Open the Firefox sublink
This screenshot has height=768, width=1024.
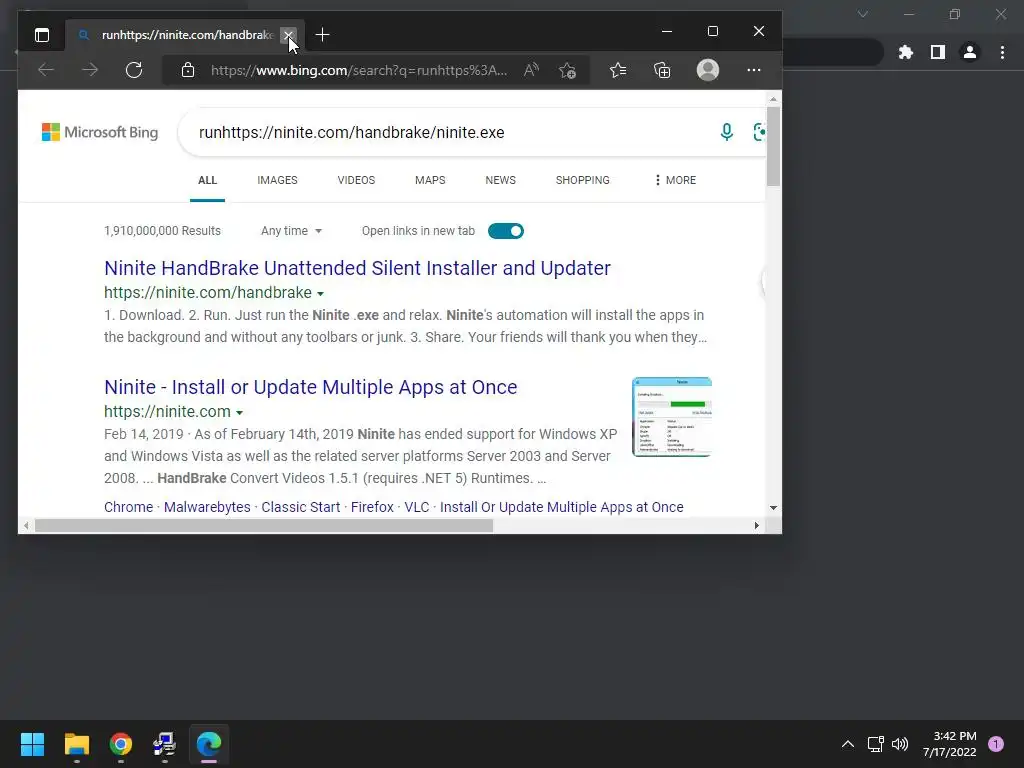372,507
